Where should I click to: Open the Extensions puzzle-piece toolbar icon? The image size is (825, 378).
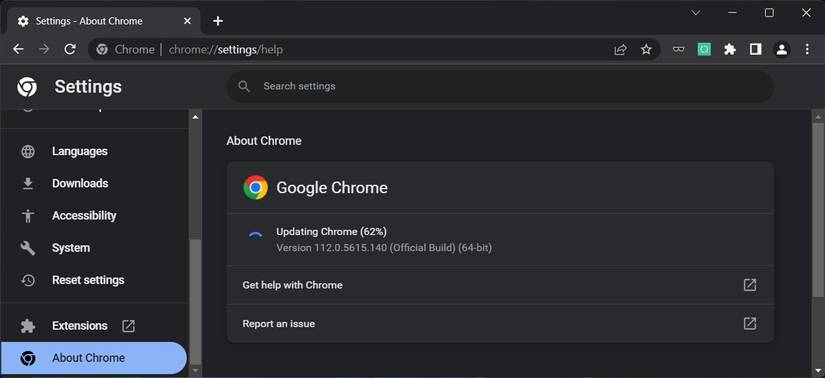pyautogui.click(x=730, y=49)
